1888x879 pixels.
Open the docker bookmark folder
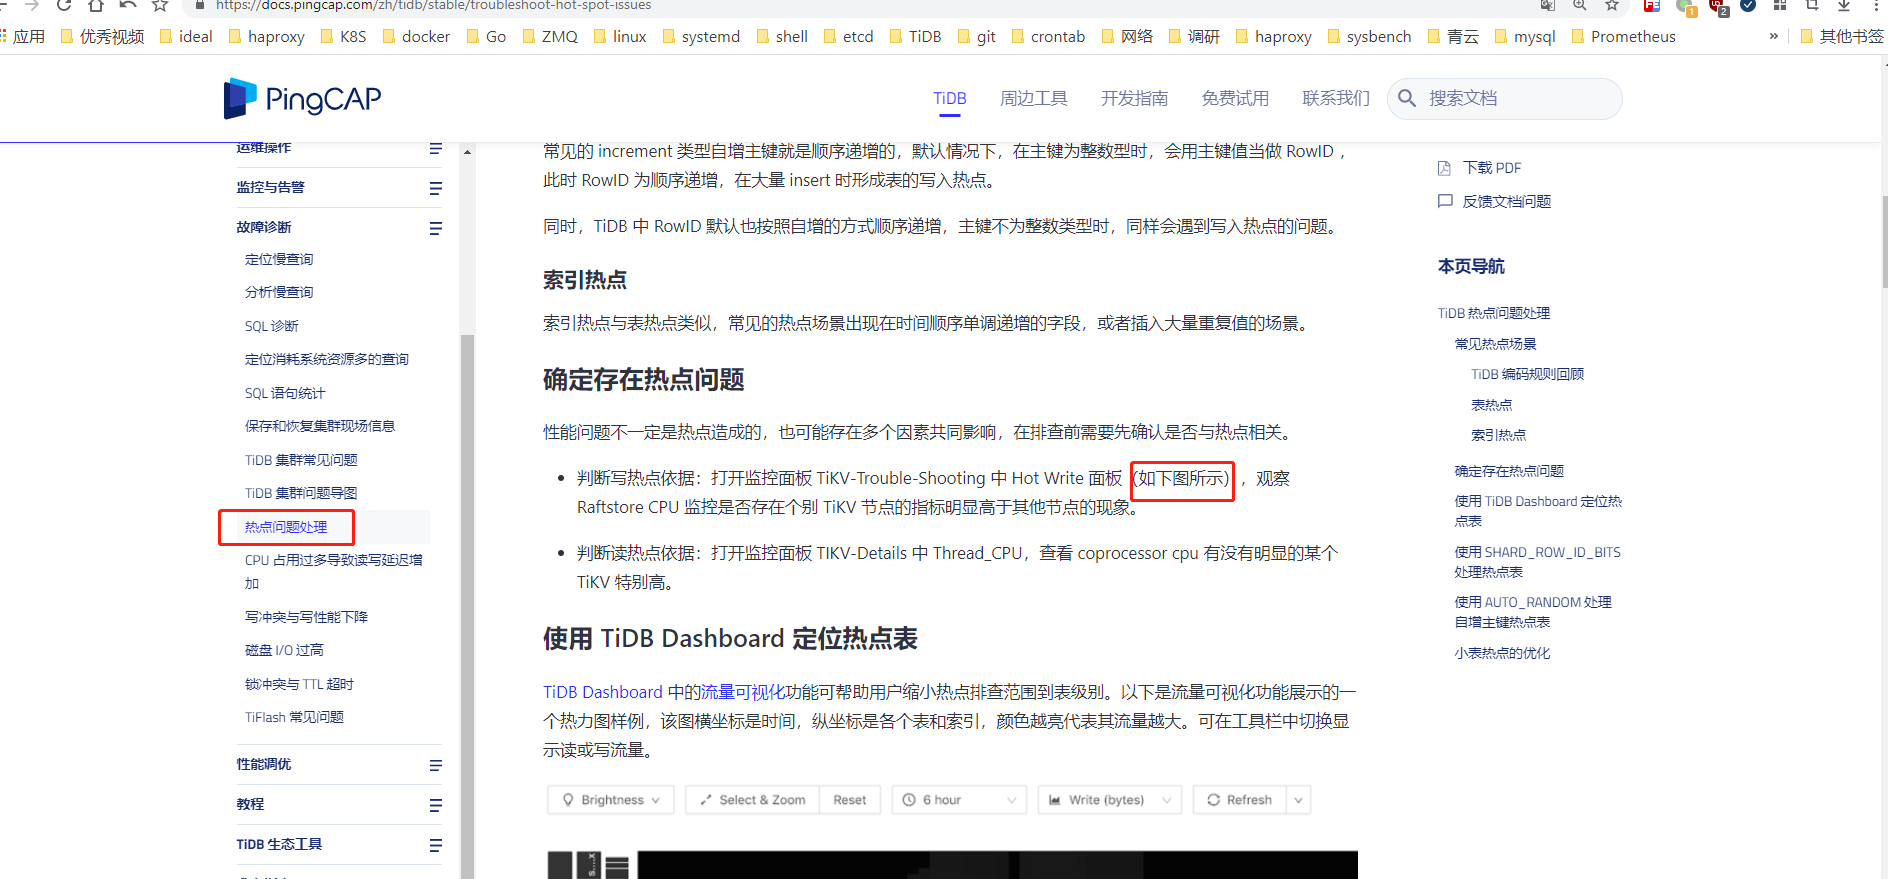[x=416, y=37]
